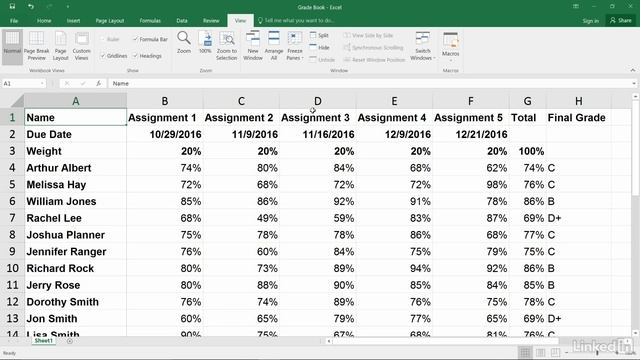Open Freeze Panes dropdown
The width and height of the screenshot is (640, 360).
tap(295, 46)
